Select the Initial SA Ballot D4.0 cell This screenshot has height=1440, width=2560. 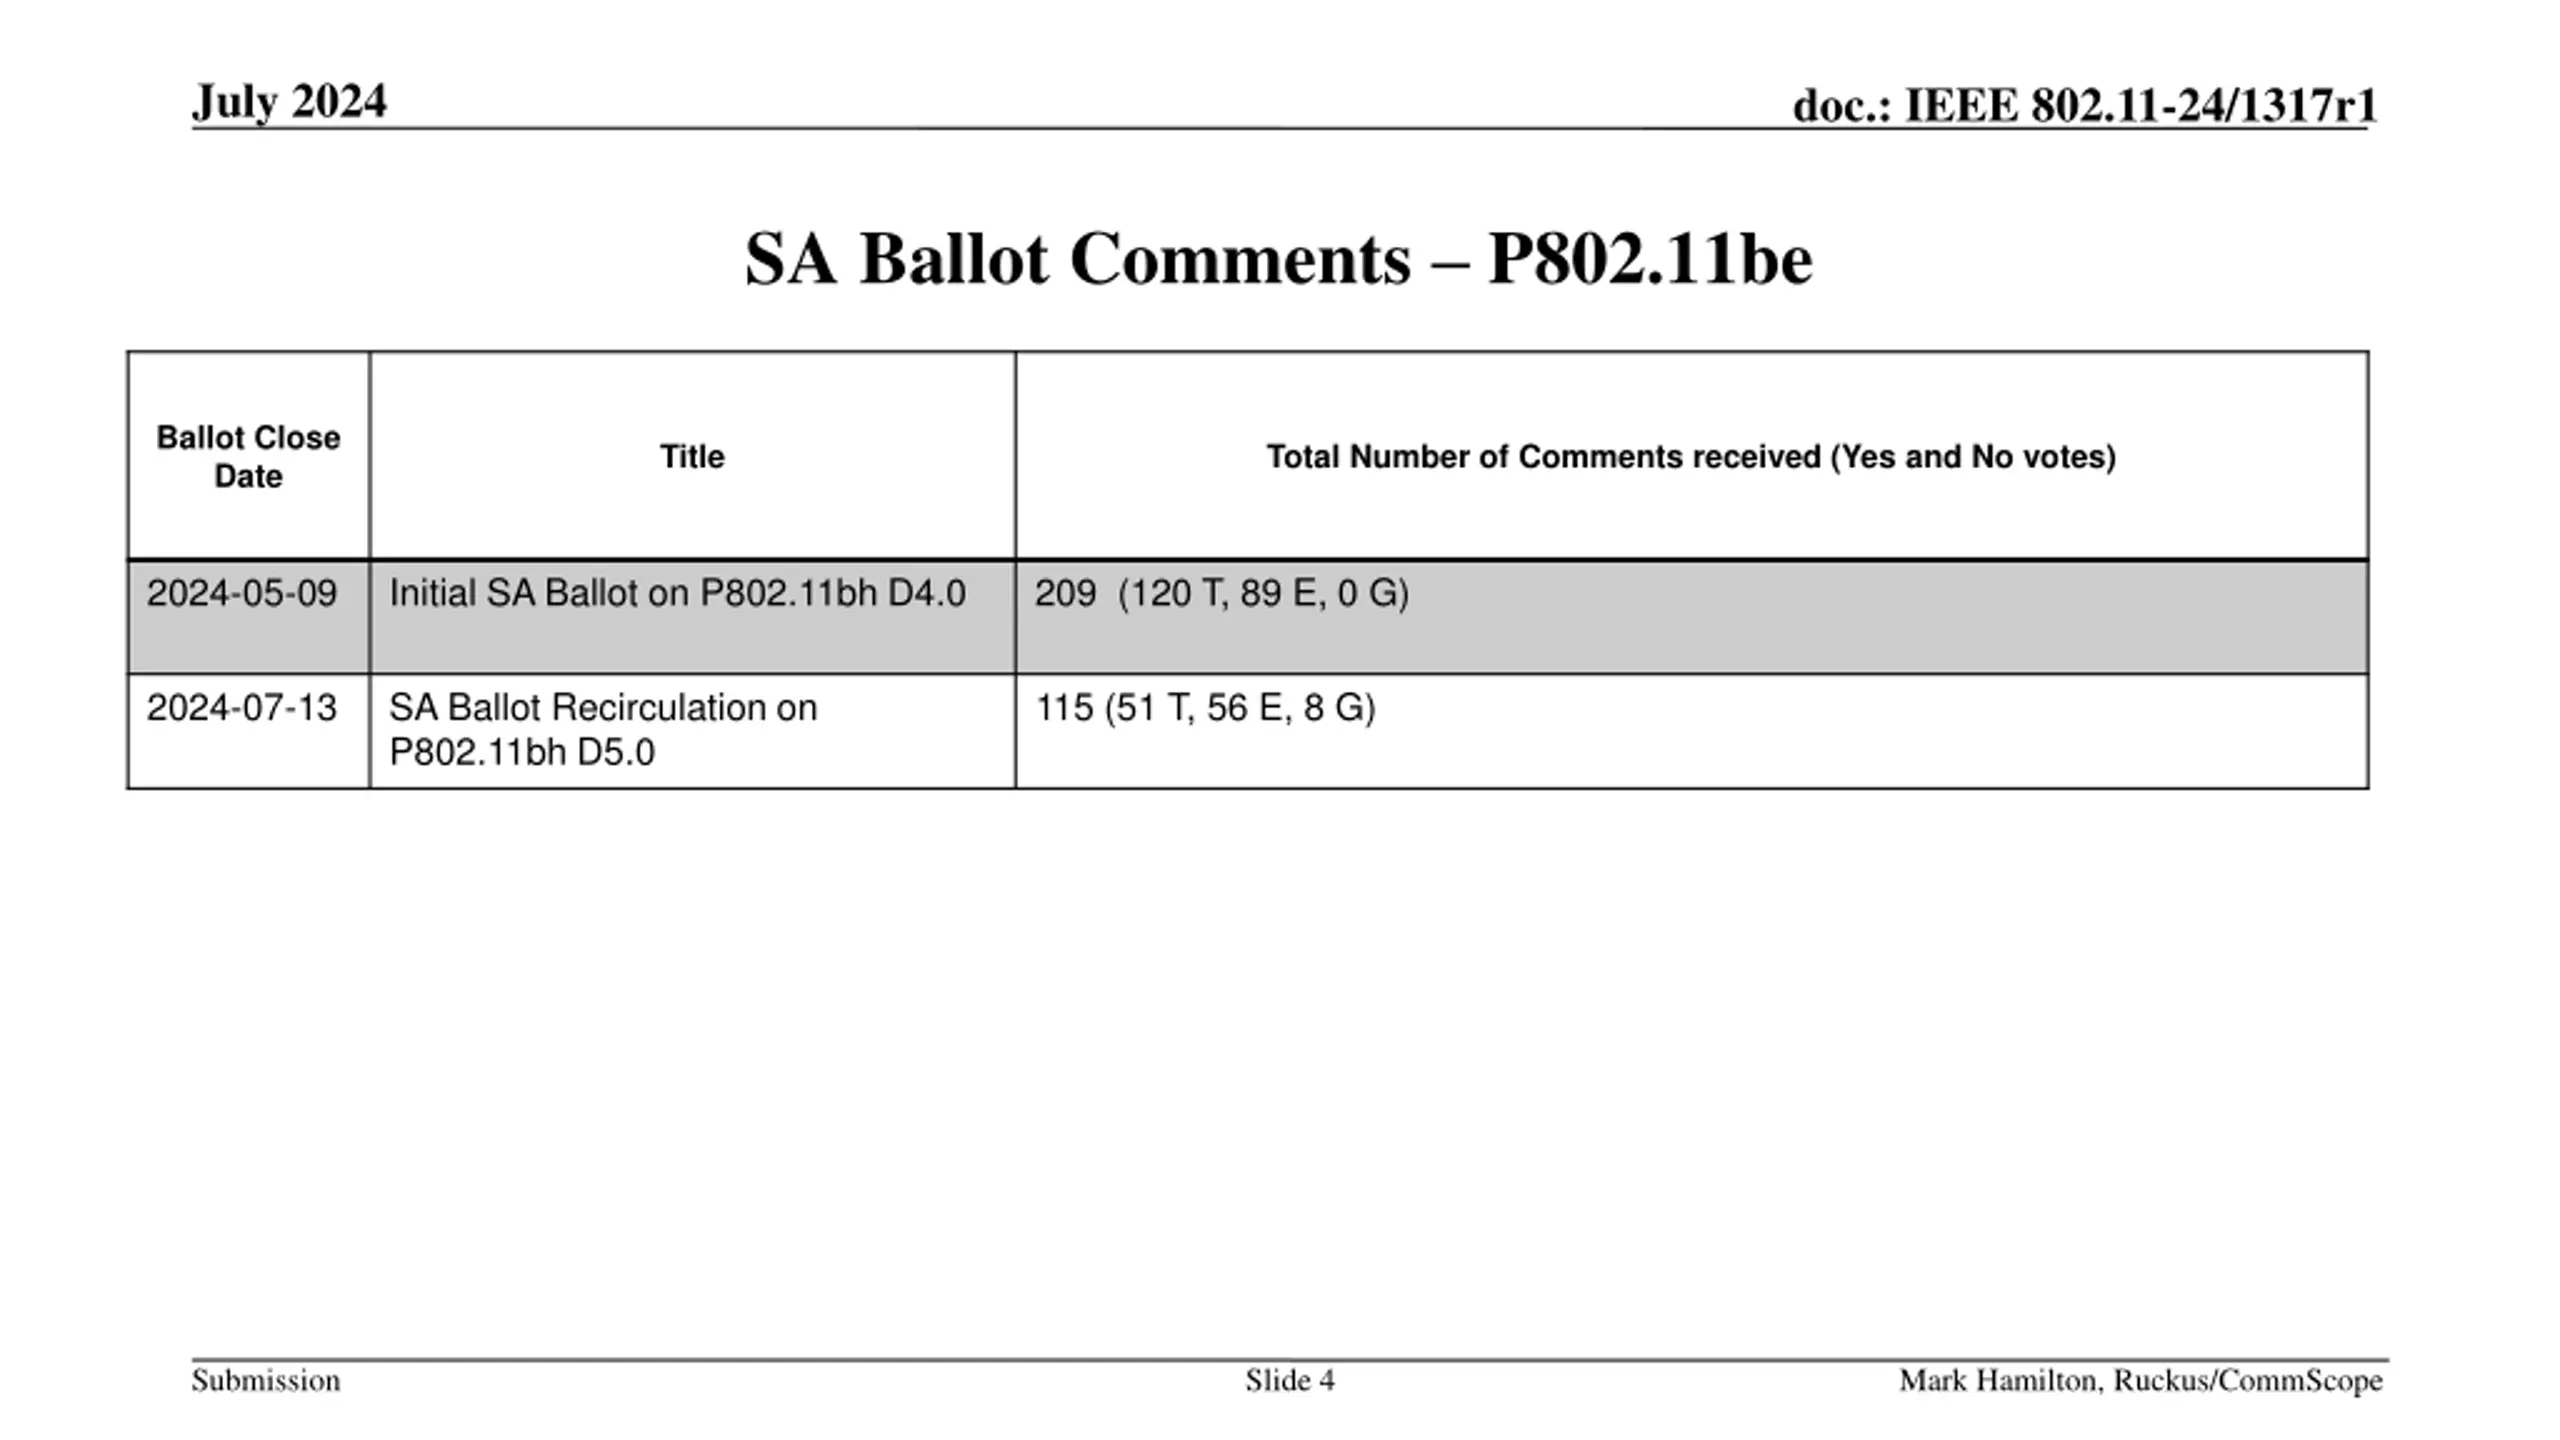click(677, 594)
